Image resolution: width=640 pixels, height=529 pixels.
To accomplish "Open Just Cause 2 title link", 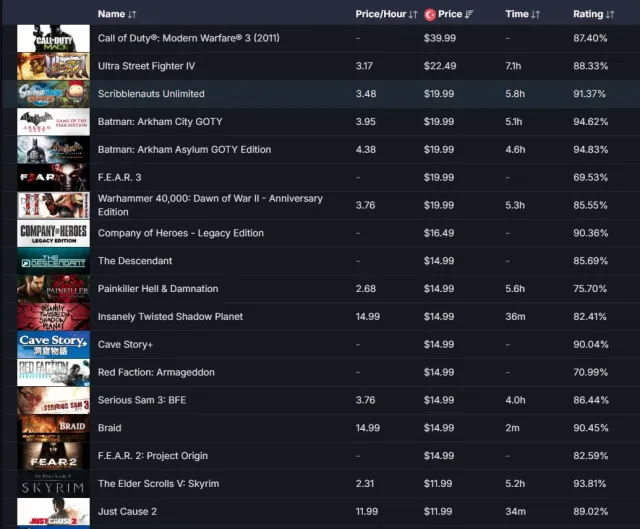I will click(x=127, y=511).
